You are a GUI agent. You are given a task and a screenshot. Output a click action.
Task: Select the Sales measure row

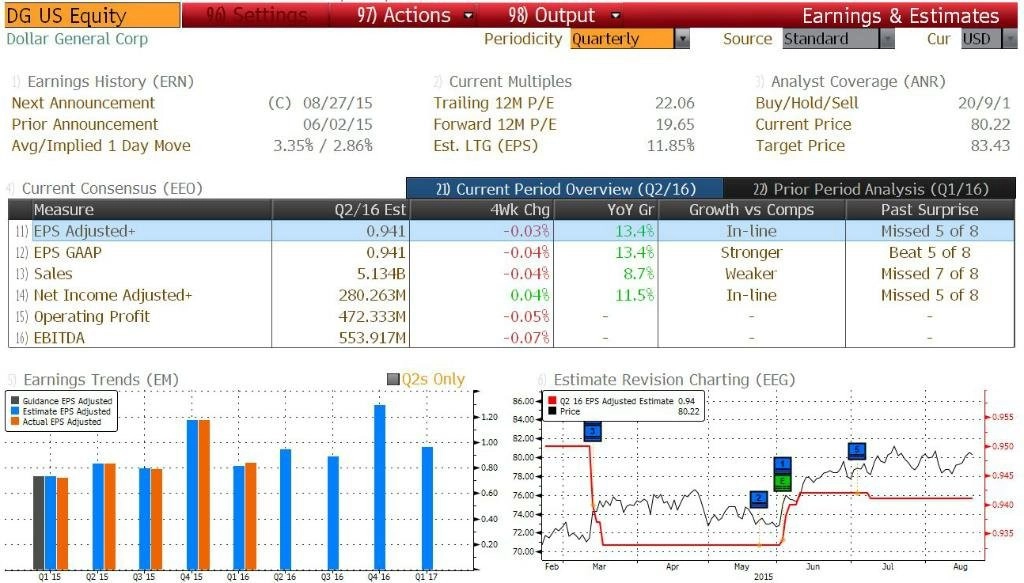(x=511, y=274)
